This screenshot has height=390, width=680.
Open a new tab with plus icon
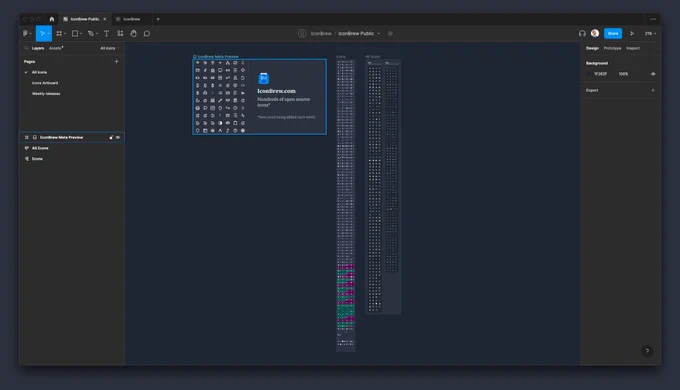pyautogui.click(x=158, y=19)
